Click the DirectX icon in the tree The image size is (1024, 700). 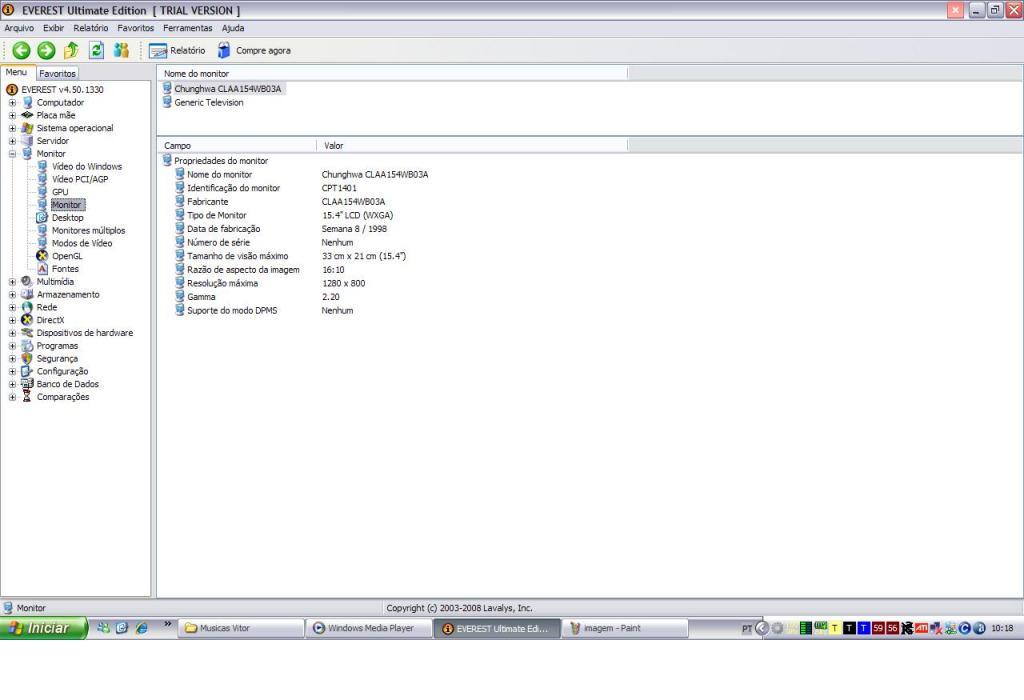(x=27, y=320)
